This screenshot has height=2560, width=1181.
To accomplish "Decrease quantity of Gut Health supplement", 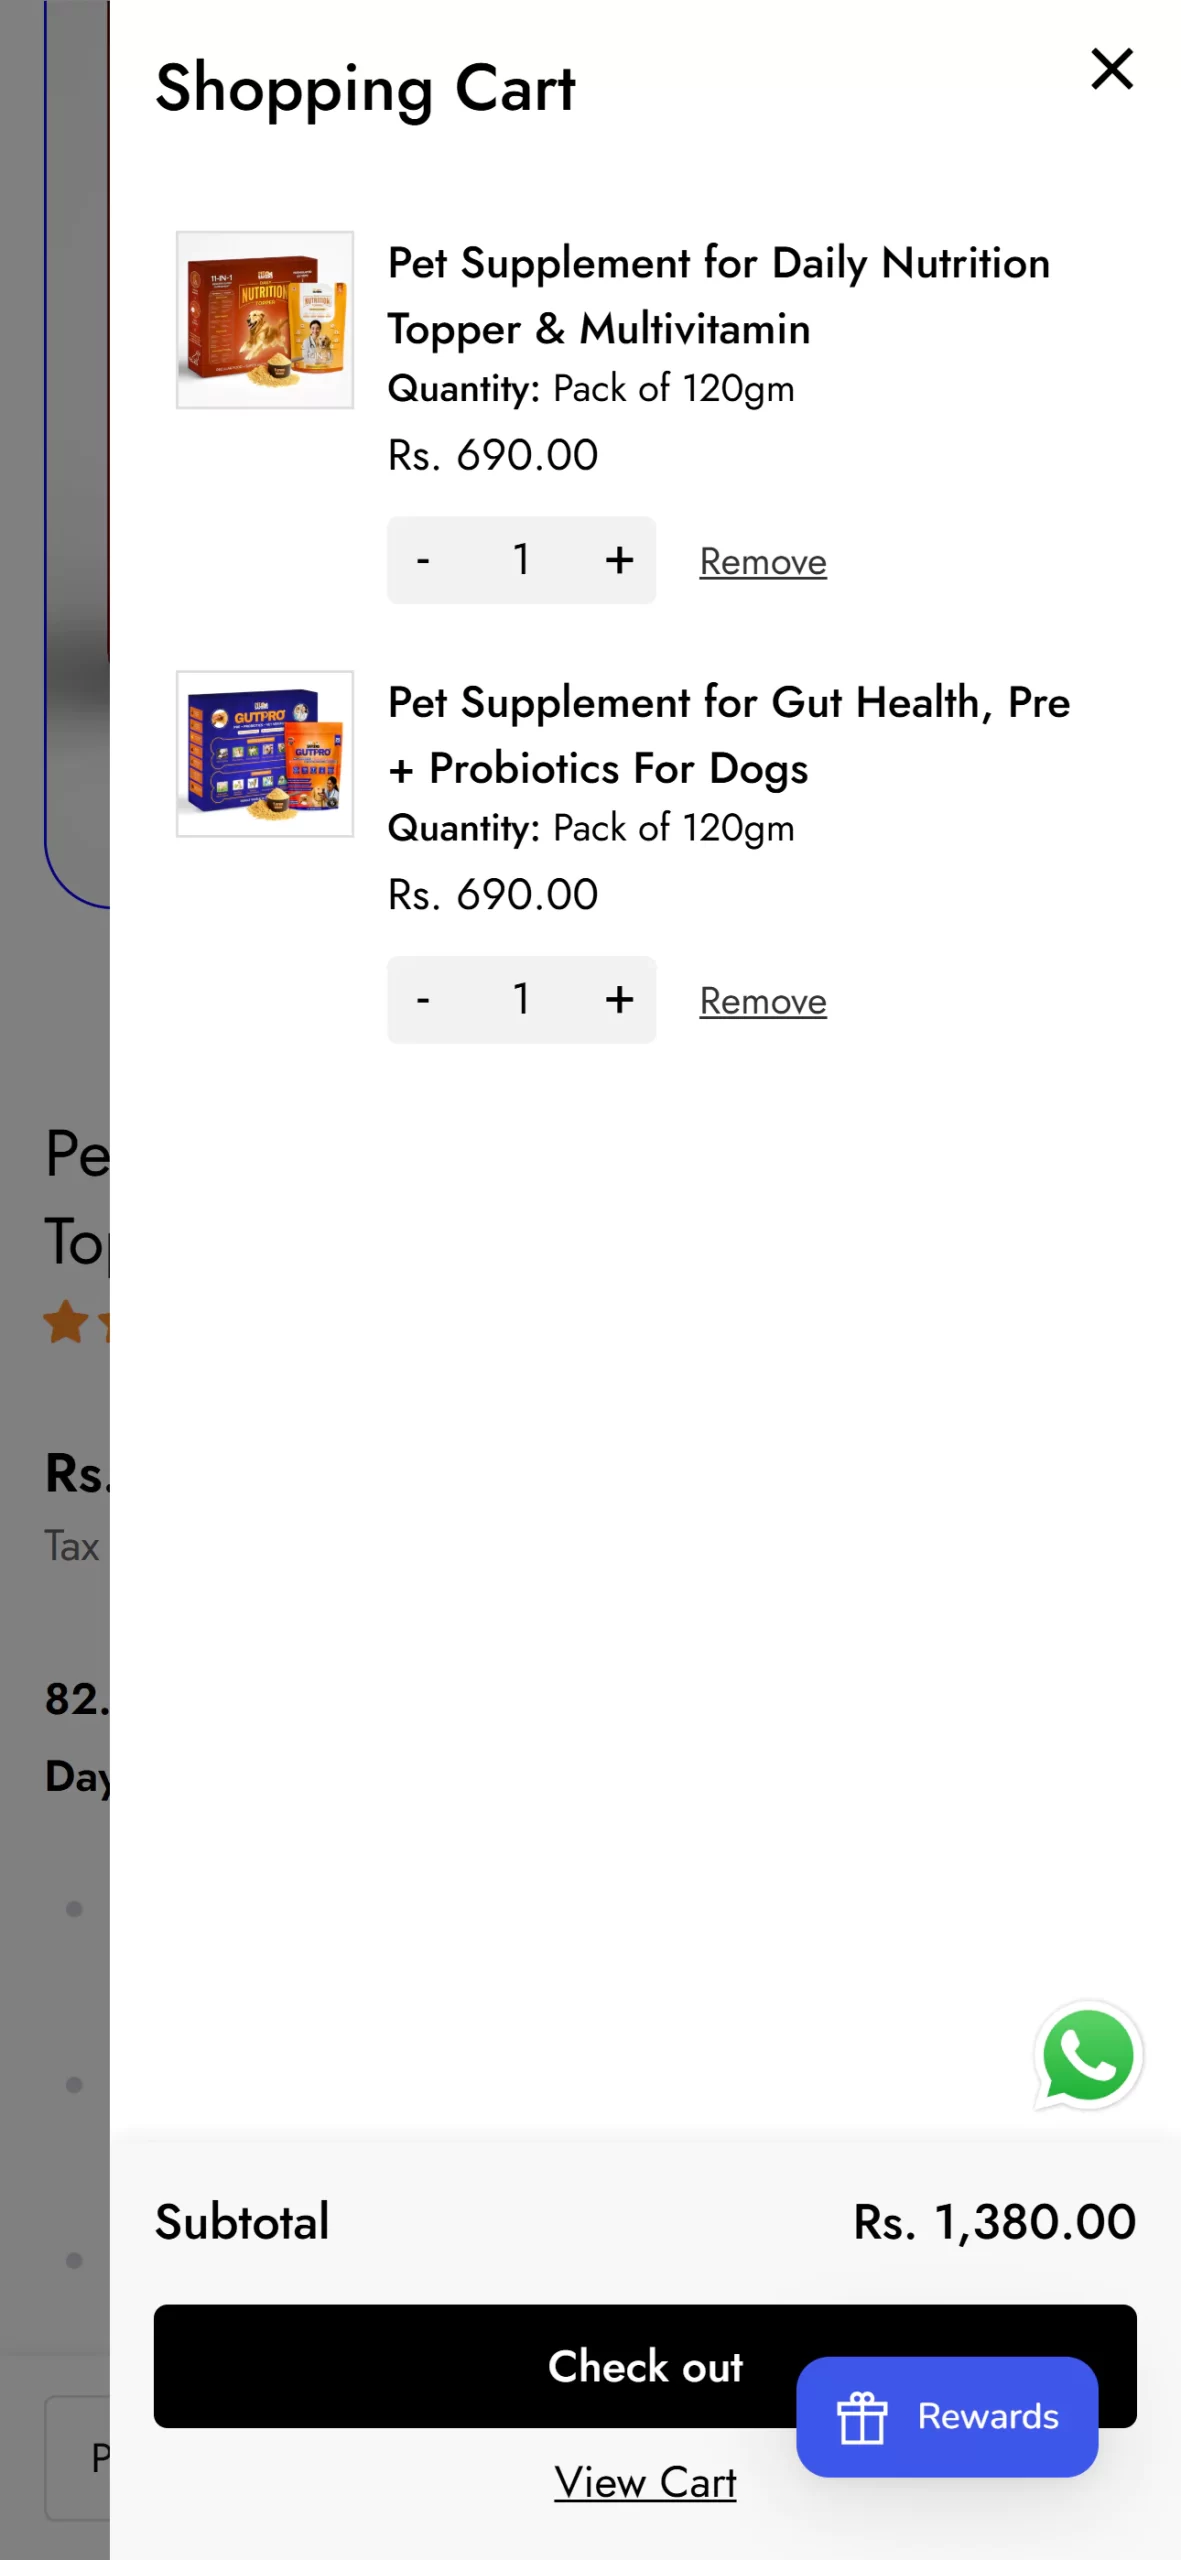I will click(423, 999).
